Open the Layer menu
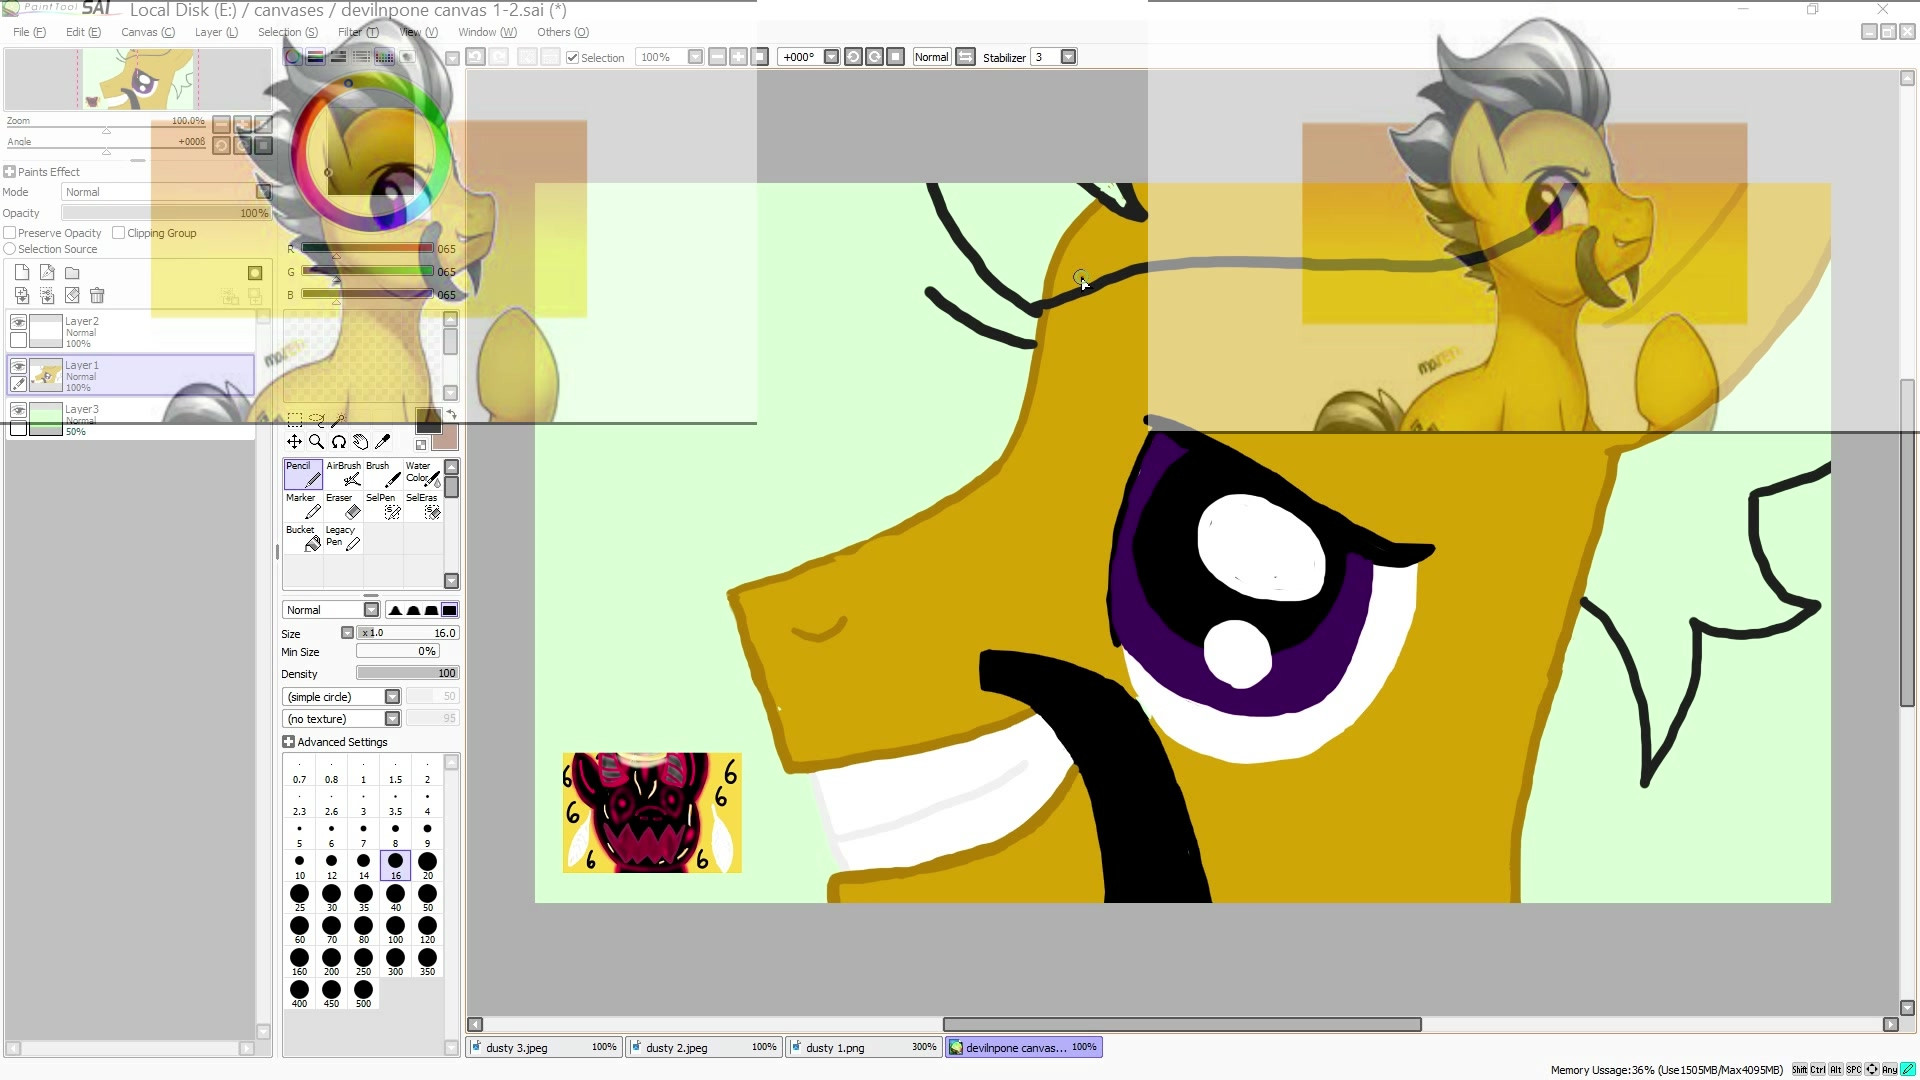The image size is (1920, 1080). (x=216, y=32)
